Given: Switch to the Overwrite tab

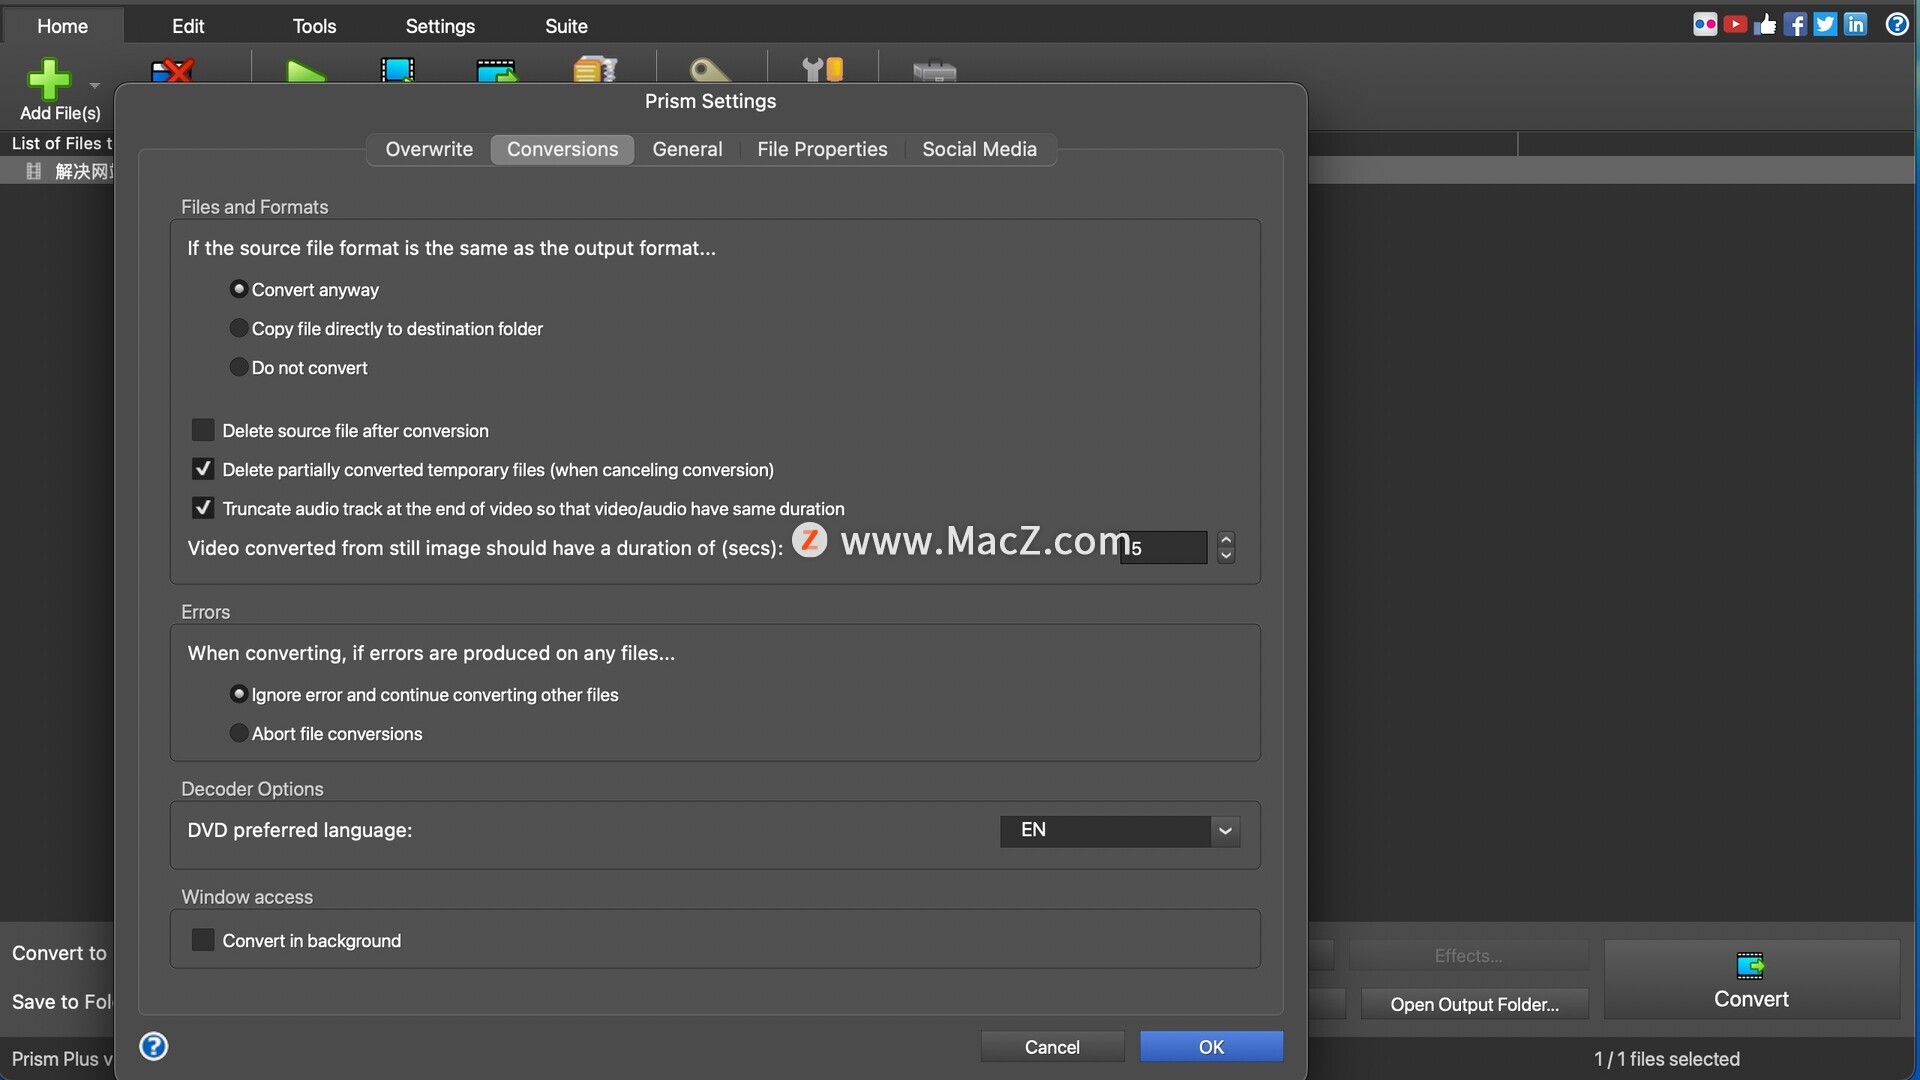Looking at the screenshot, I should (429, 149).
